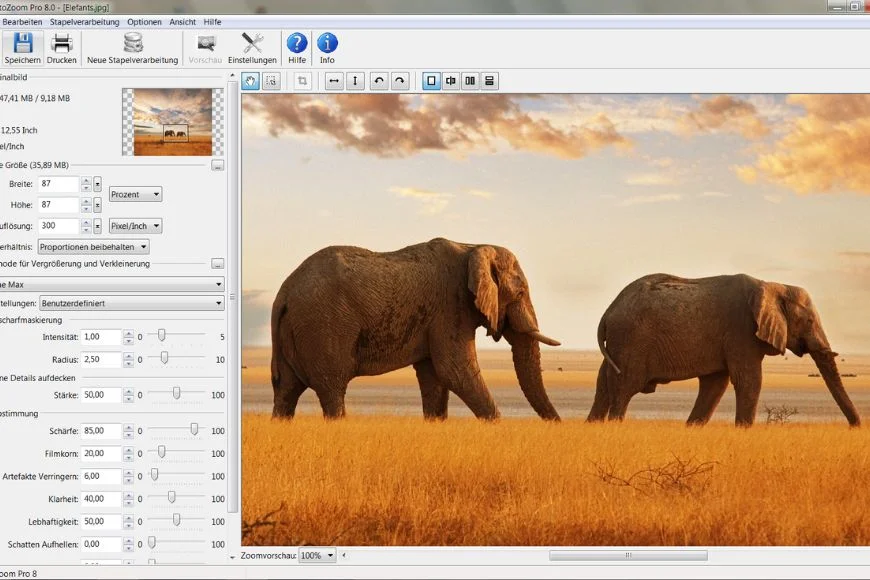The image size is (870, 580).
Task: Rotate the image clockwise
Action: click(400, 81)
